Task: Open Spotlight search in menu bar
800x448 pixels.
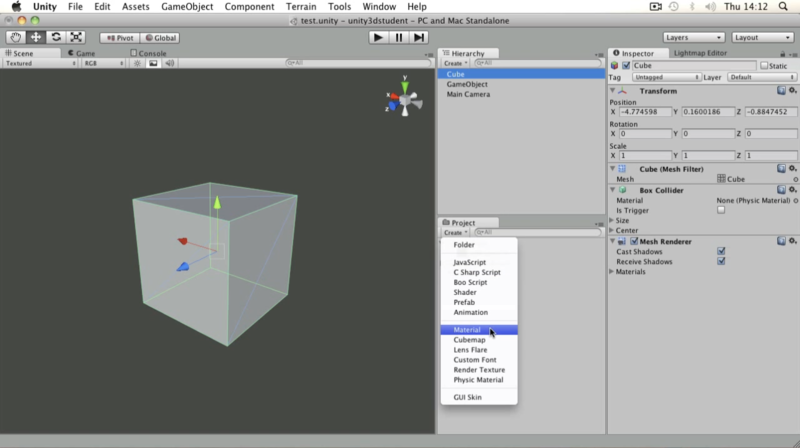Action: tap(783, 6)
